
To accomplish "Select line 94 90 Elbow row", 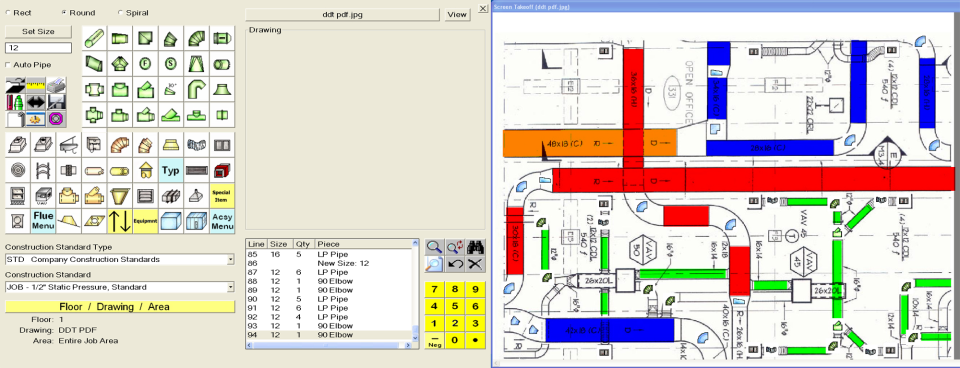I will click(329, 335).
